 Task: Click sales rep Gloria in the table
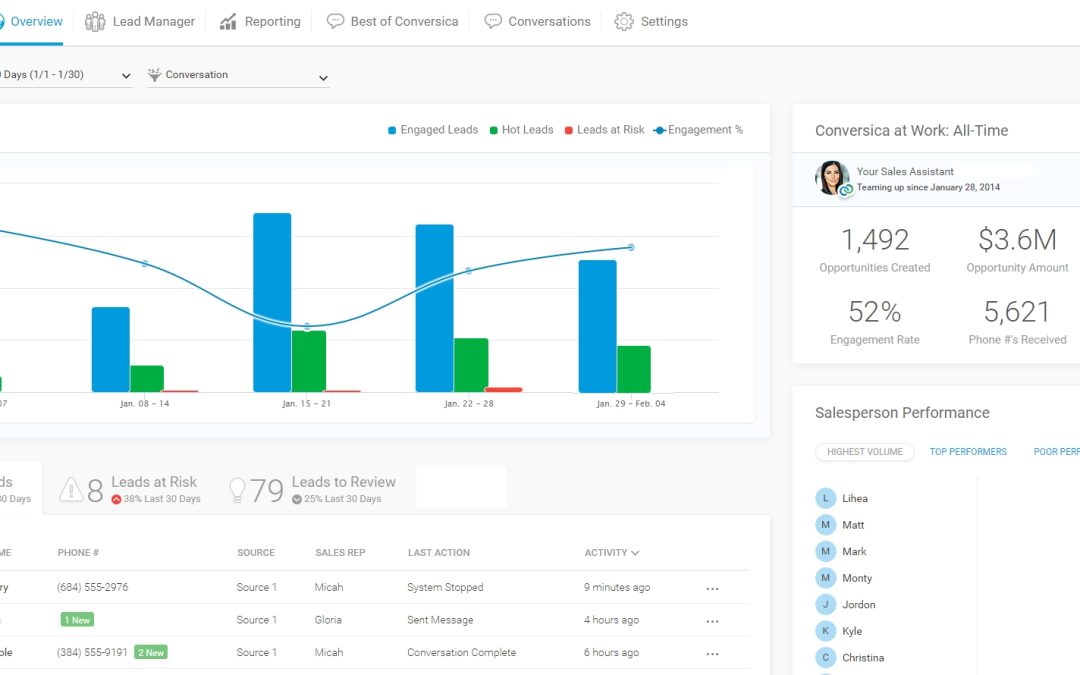(328, 620)
